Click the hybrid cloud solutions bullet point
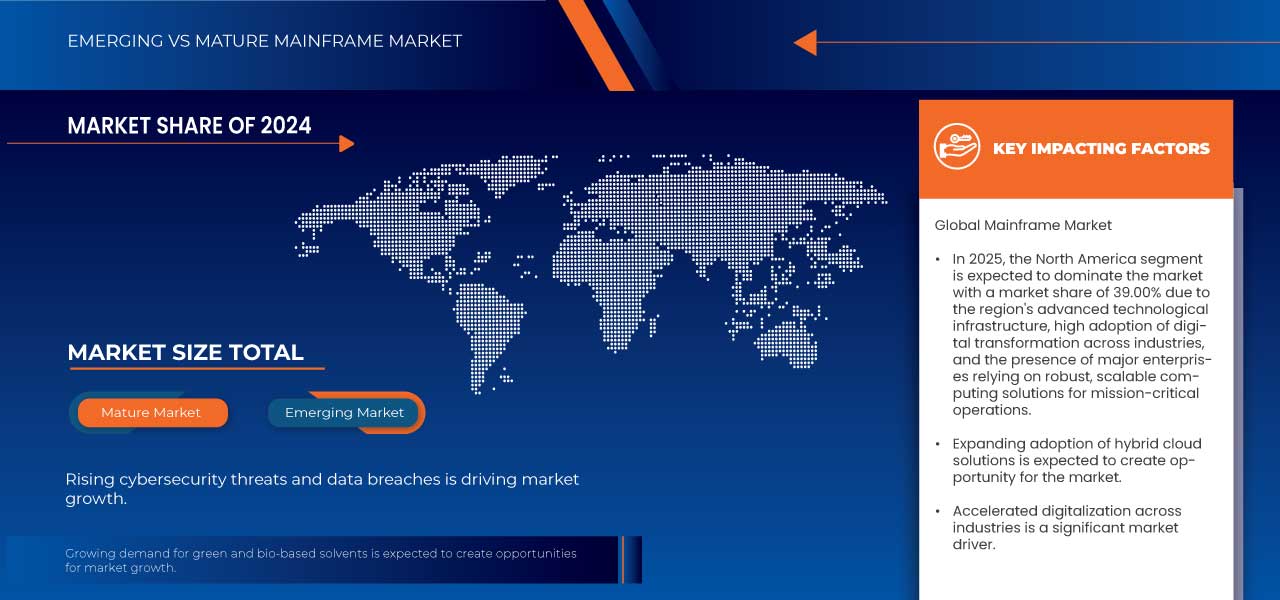This screenshot has height=600, width=1280. pyautogui.click(x=1076, y=461)
